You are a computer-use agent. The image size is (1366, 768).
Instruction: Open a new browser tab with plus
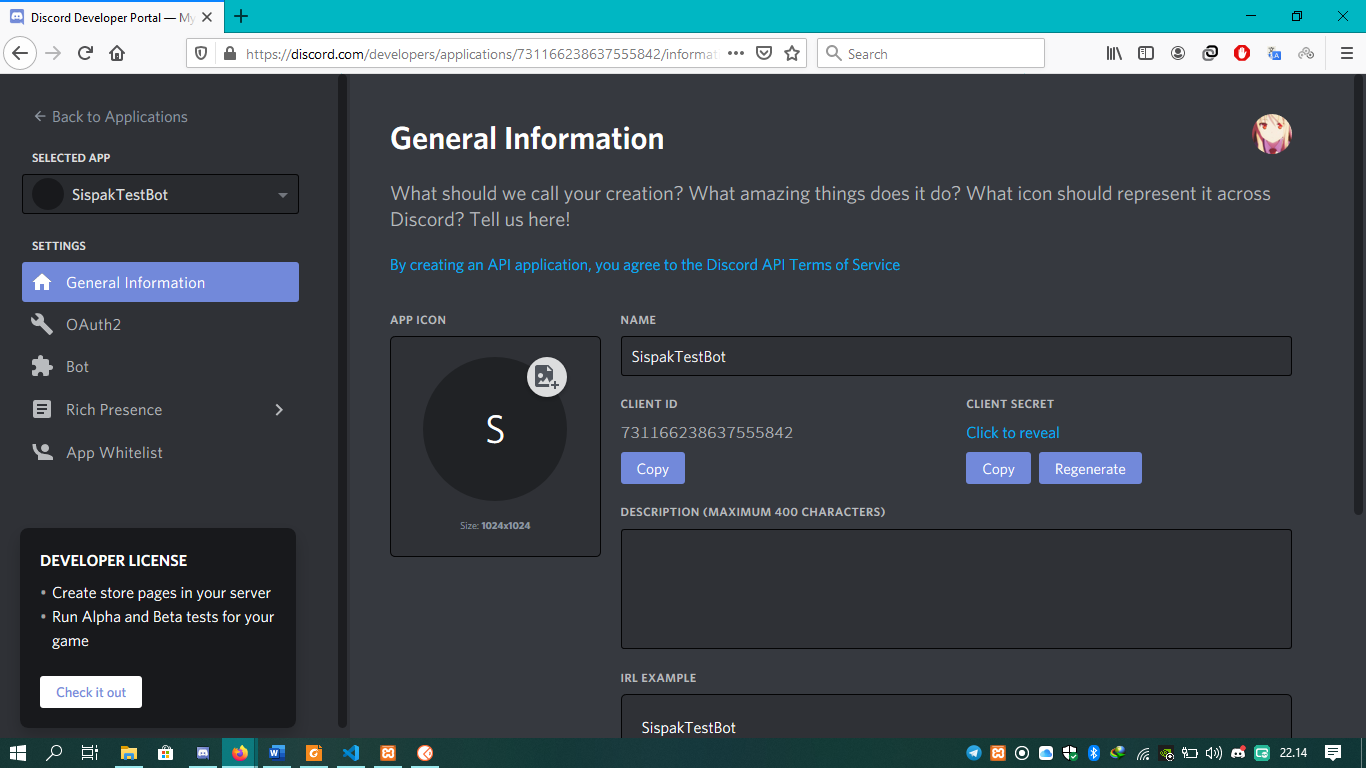241,17
